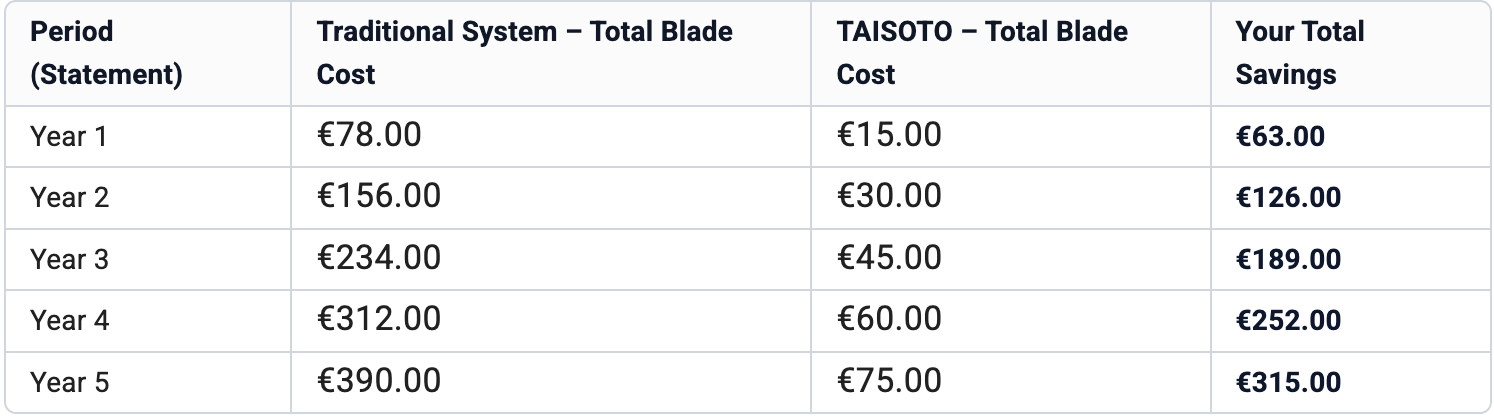Click the "TAISOTO – Total Blade Cost" header
The image size is (1494, 420).
[x=981, y=53]
